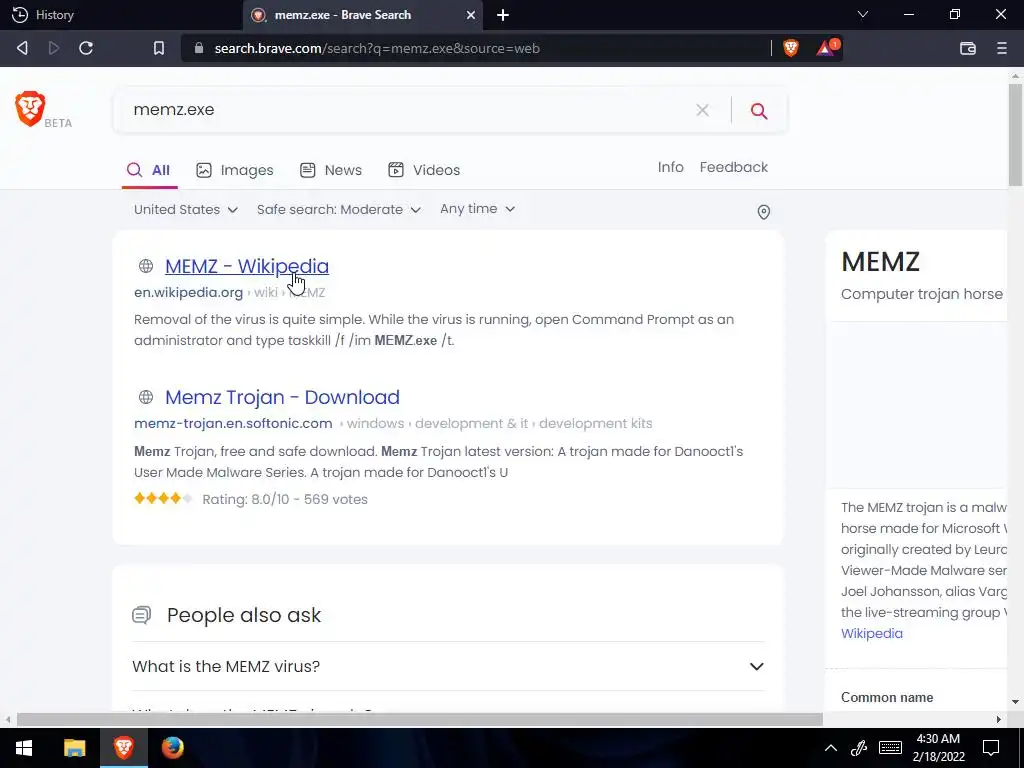Click the Common name label in infobox
Screen dimensions: 1024x768
point(887,697)
